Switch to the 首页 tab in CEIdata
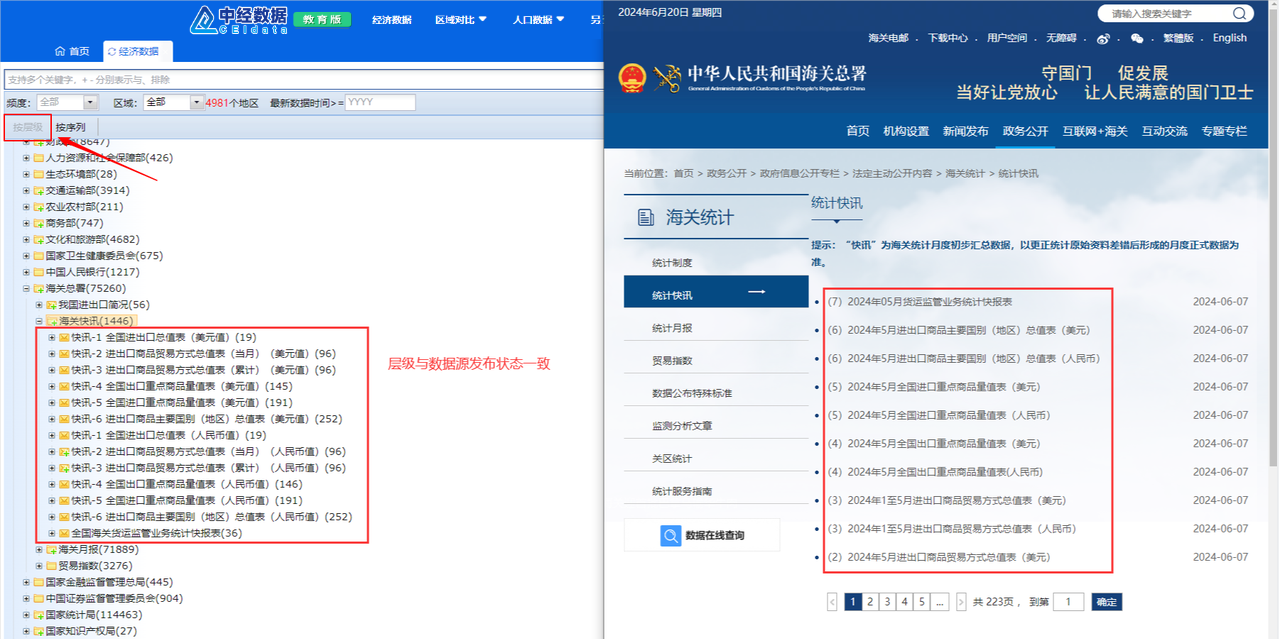The width and height of the screenshot is (1279, 639). tap(72, 51)
